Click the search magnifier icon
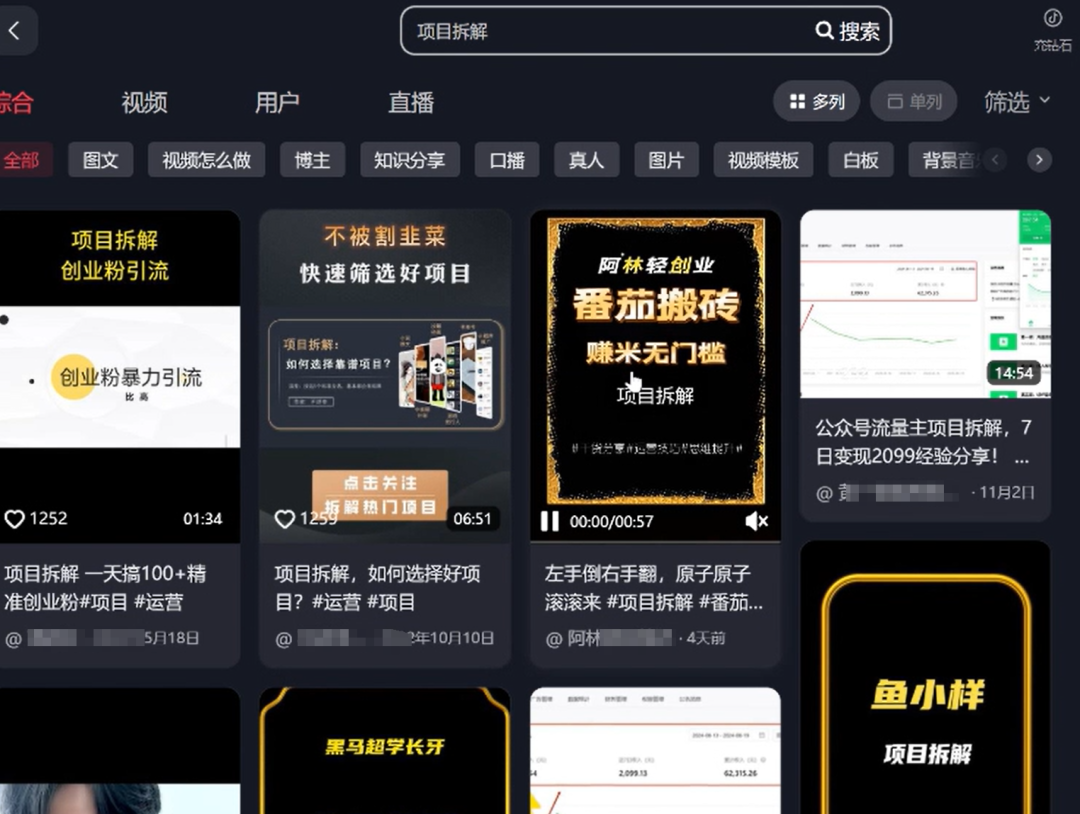1080x814 pixels. point(824,30)
